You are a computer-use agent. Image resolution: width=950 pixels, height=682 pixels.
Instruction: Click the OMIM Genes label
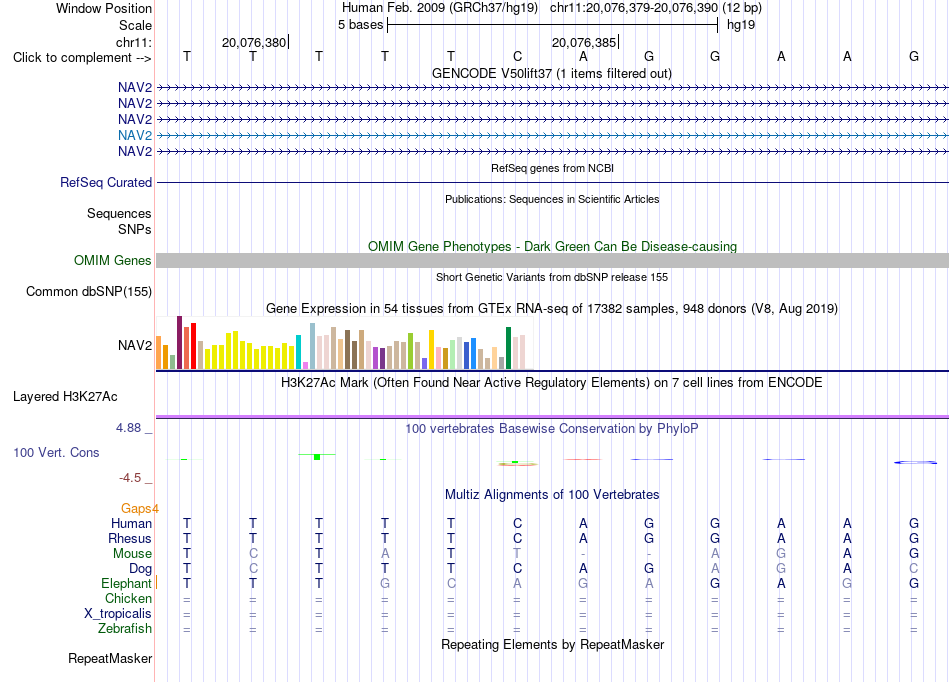[x=112, y=260]
